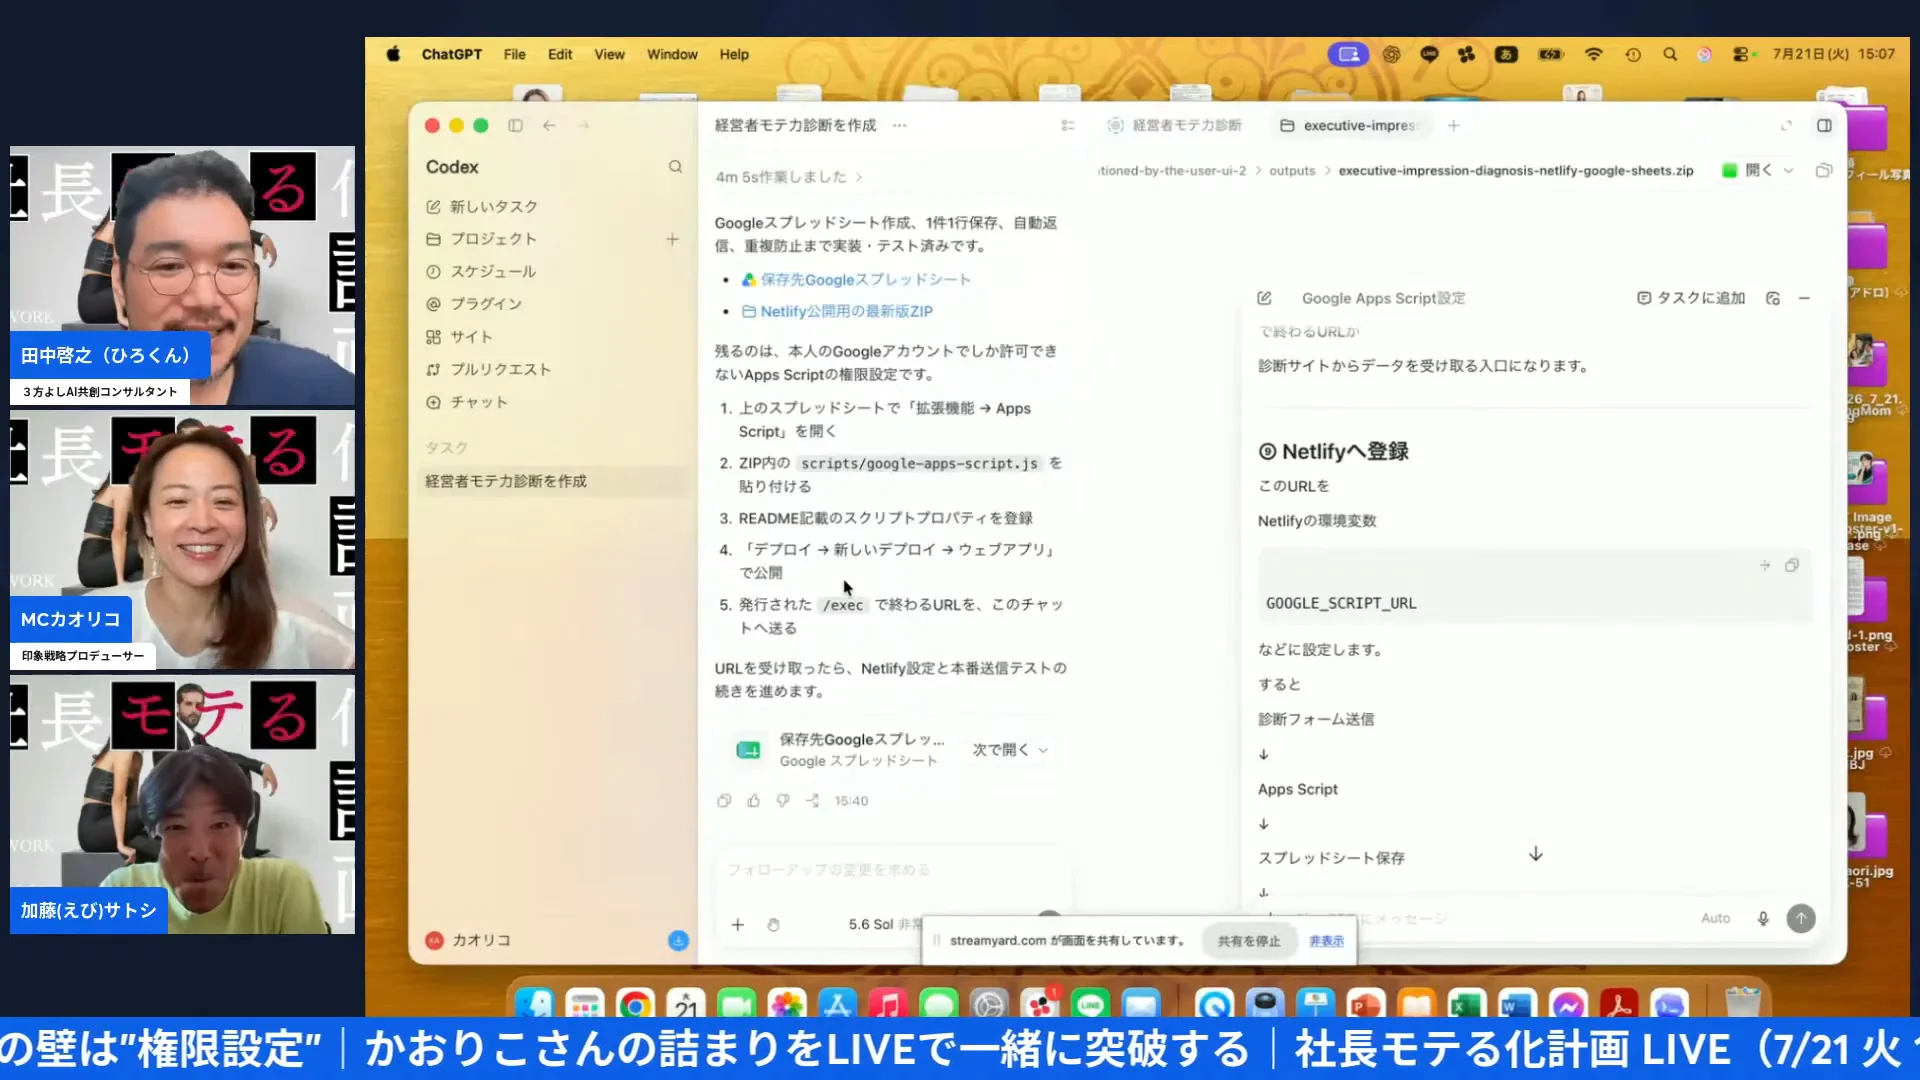This screenshot has height=1080, width=1920.
Task: Jump to bottom with the down arrow button
Action: point(1536,854)
